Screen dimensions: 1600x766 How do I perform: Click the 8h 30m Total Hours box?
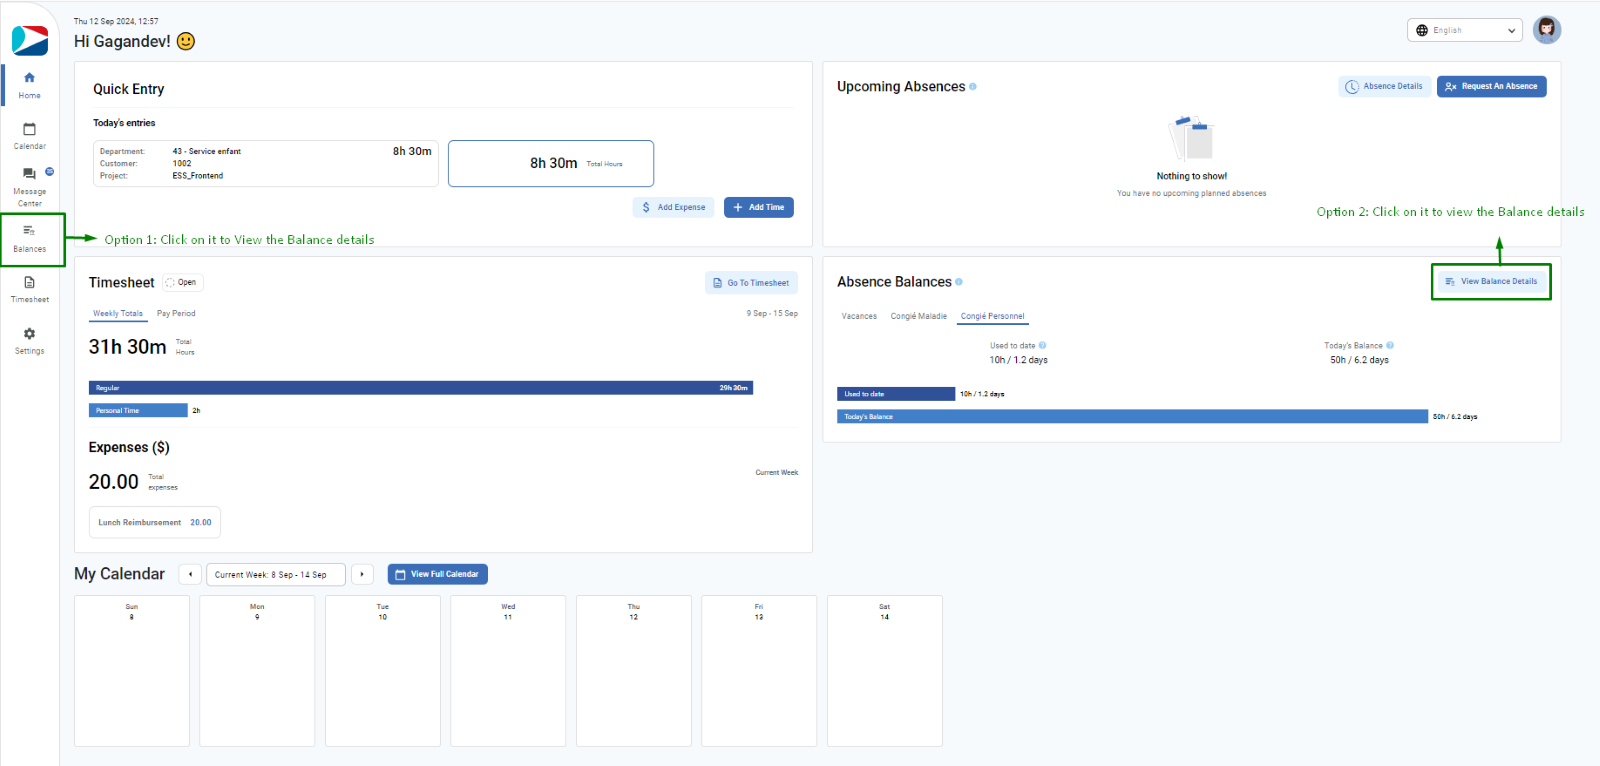click(551, 163)
